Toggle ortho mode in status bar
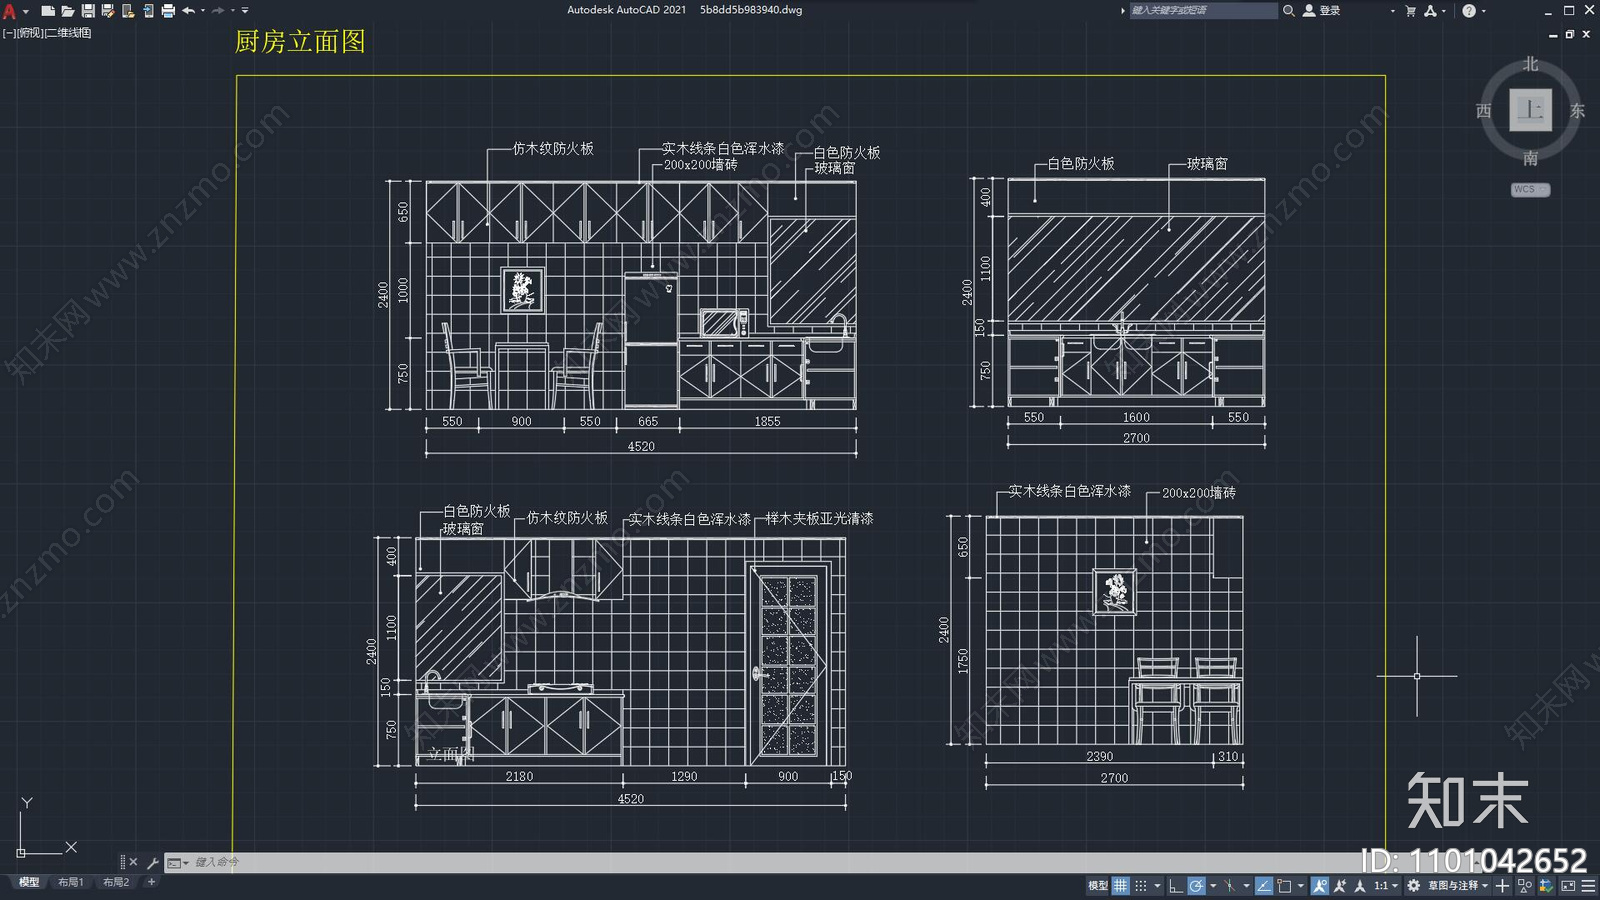Viewport: 1600px width, 900px height. point(1176,885)
